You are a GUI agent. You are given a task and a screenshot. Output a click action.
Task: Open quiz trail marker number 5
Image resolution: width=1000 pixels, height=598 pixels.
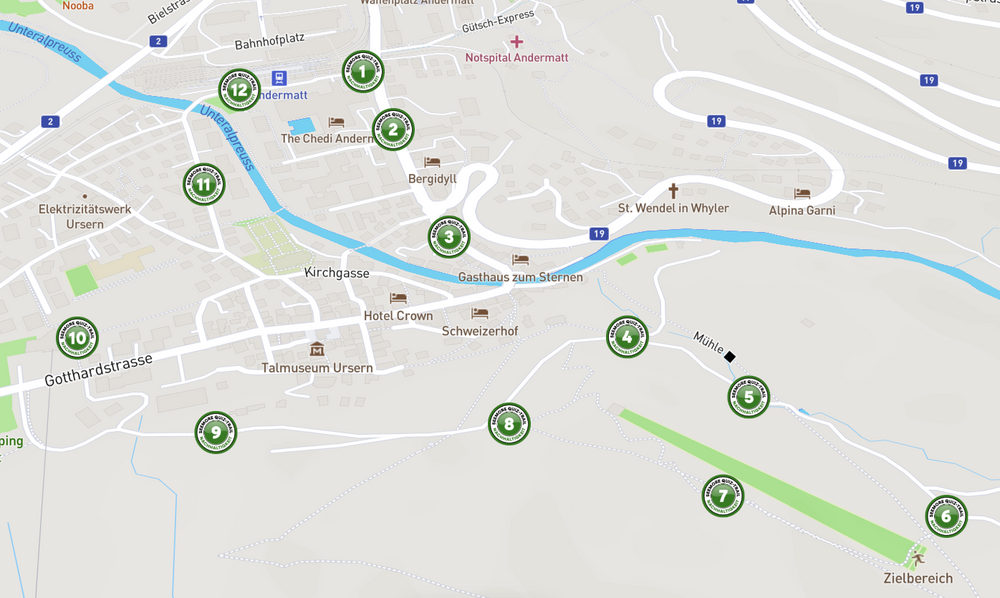coord(749,397)
